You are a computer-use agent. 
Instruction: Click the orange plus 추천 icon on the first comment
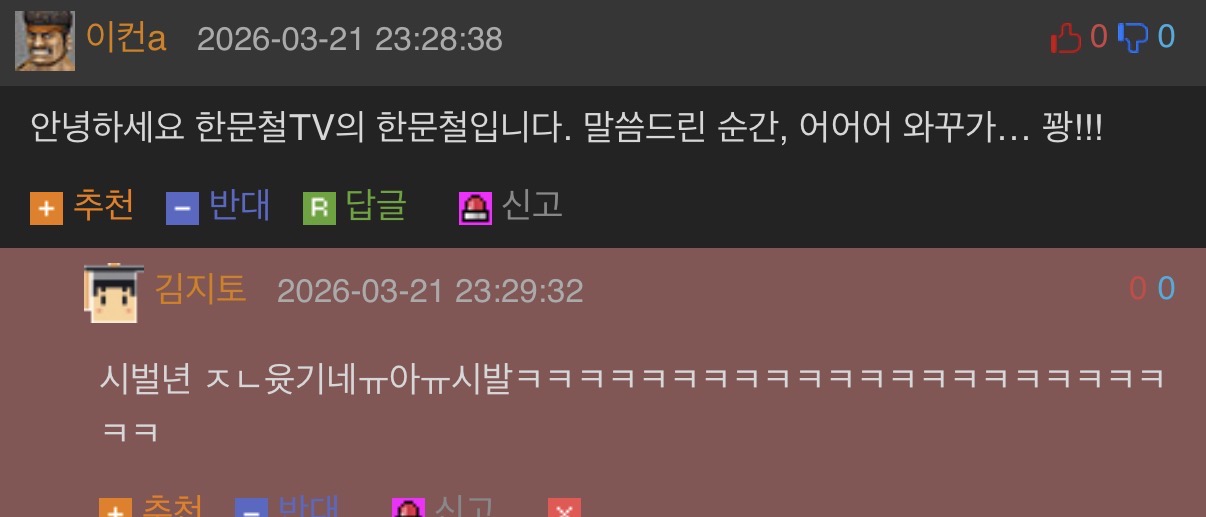point(46,208)
